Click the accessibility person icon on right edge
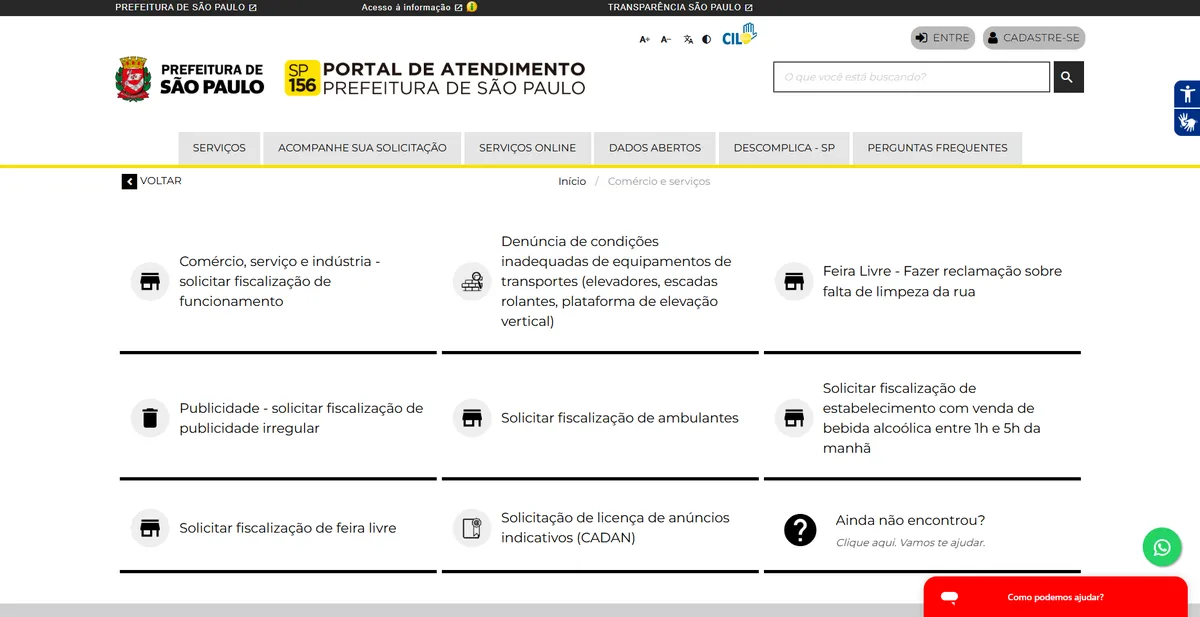 1187,94
